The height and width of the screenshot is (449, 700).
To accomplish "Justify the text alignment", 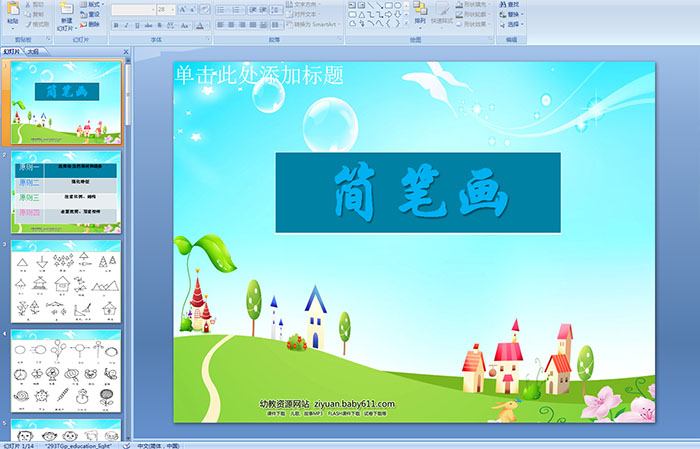I will point(253,25).
